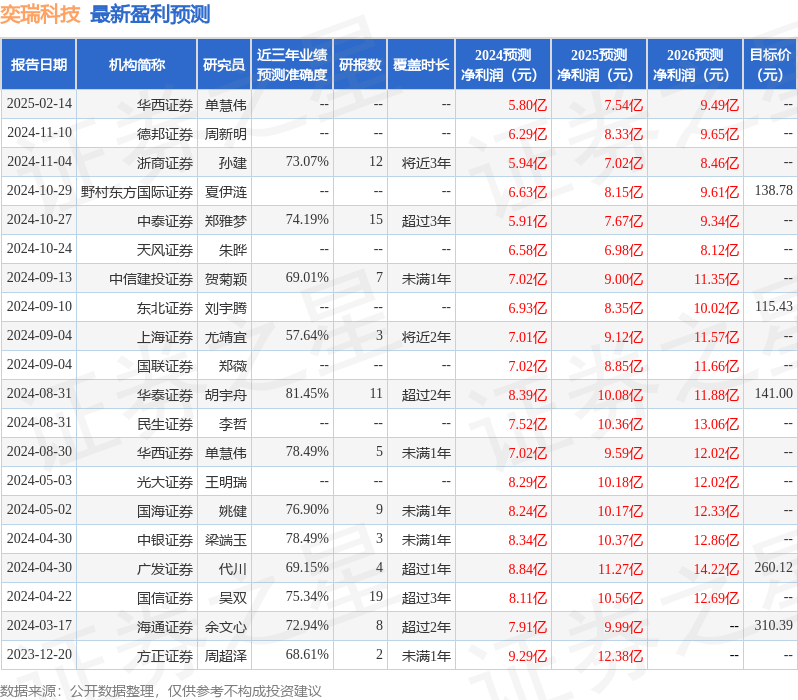Select accuracy value 74.19%
The width and height of the screenshot is (798, 700).
pyautogui.click(x=307, y=220)
